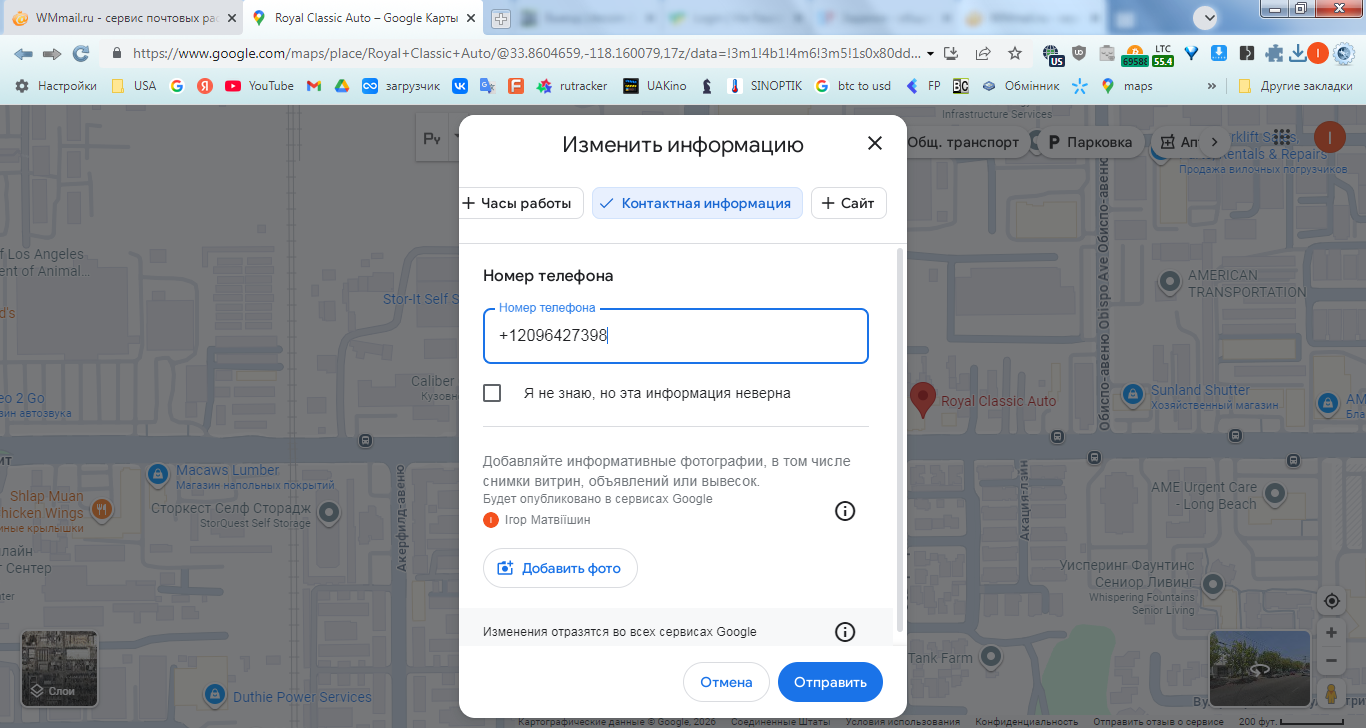The image size is (1366, 728).
Task: Click into the Номер телефона input field
Action: pos(676,336)
